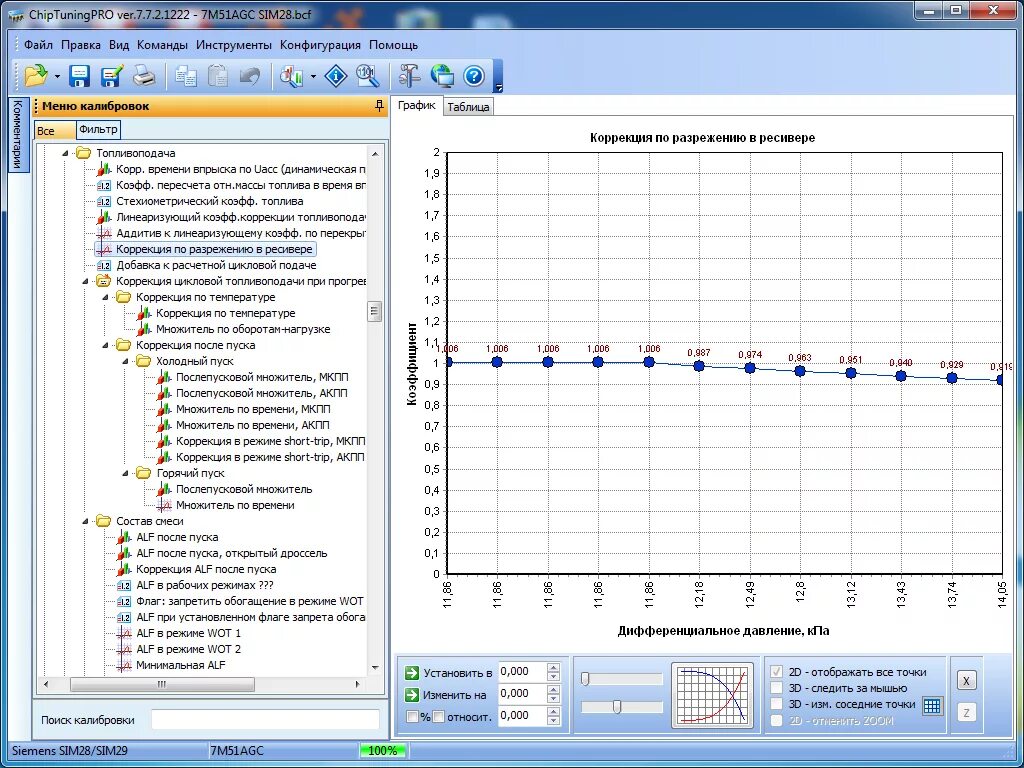This screenshot has width=1024, height=768.
Task: Click the vertical scrollbar thumb in calibration tree
Action: (374, 311)
